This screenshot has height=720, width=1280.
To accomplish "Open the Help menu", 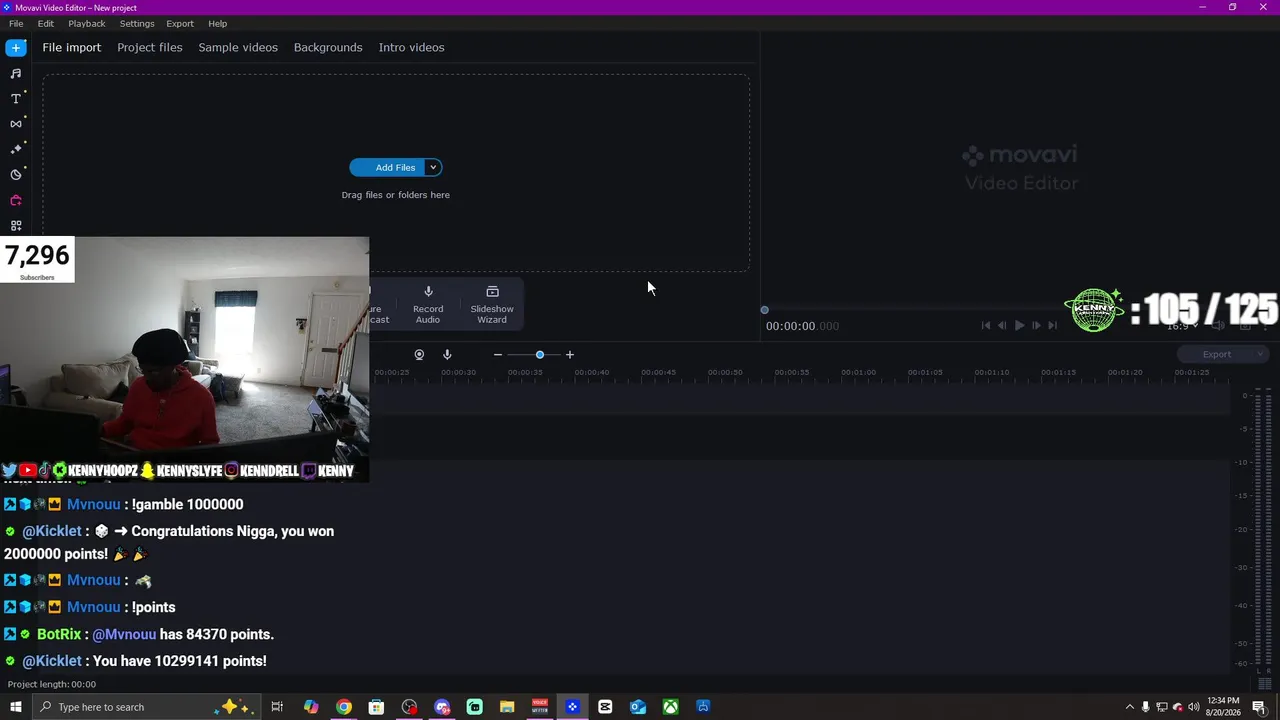I will [x=218, y=24].
